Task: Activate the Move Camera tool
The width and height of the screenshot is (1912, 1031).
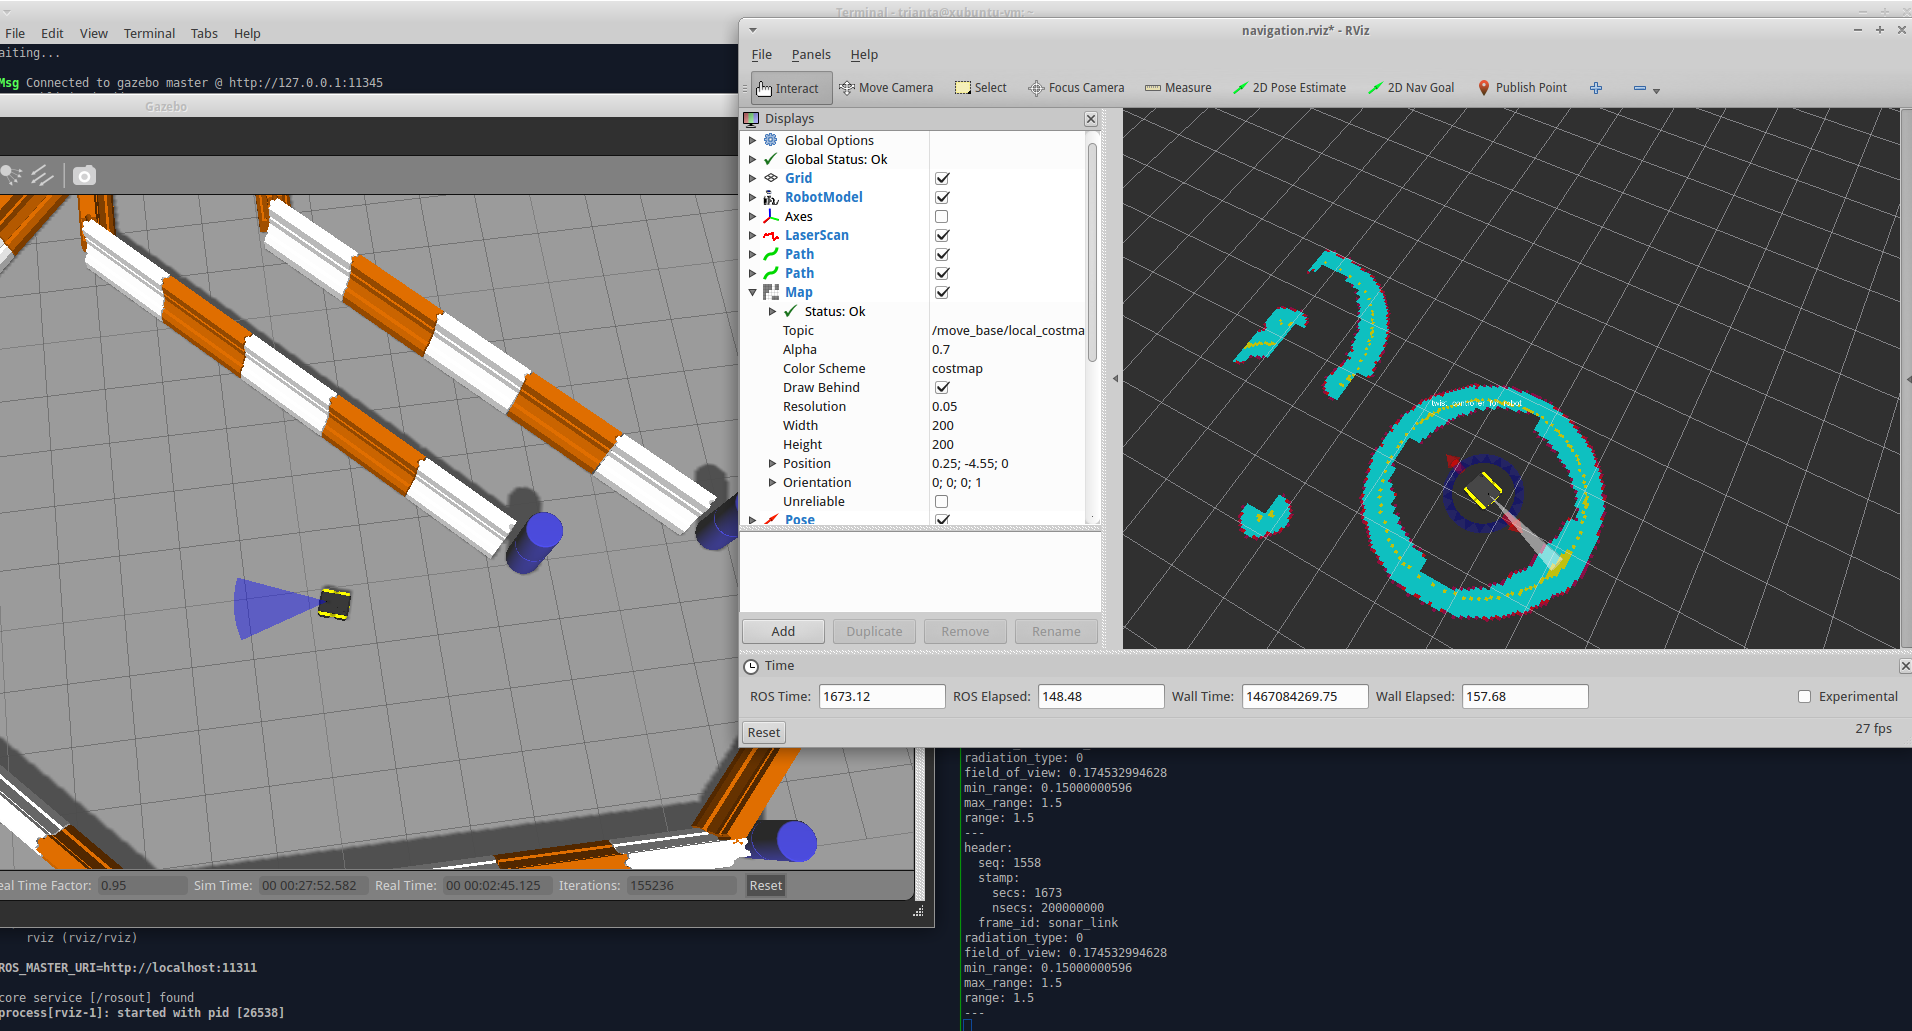Action: click(x=886, y=88)
